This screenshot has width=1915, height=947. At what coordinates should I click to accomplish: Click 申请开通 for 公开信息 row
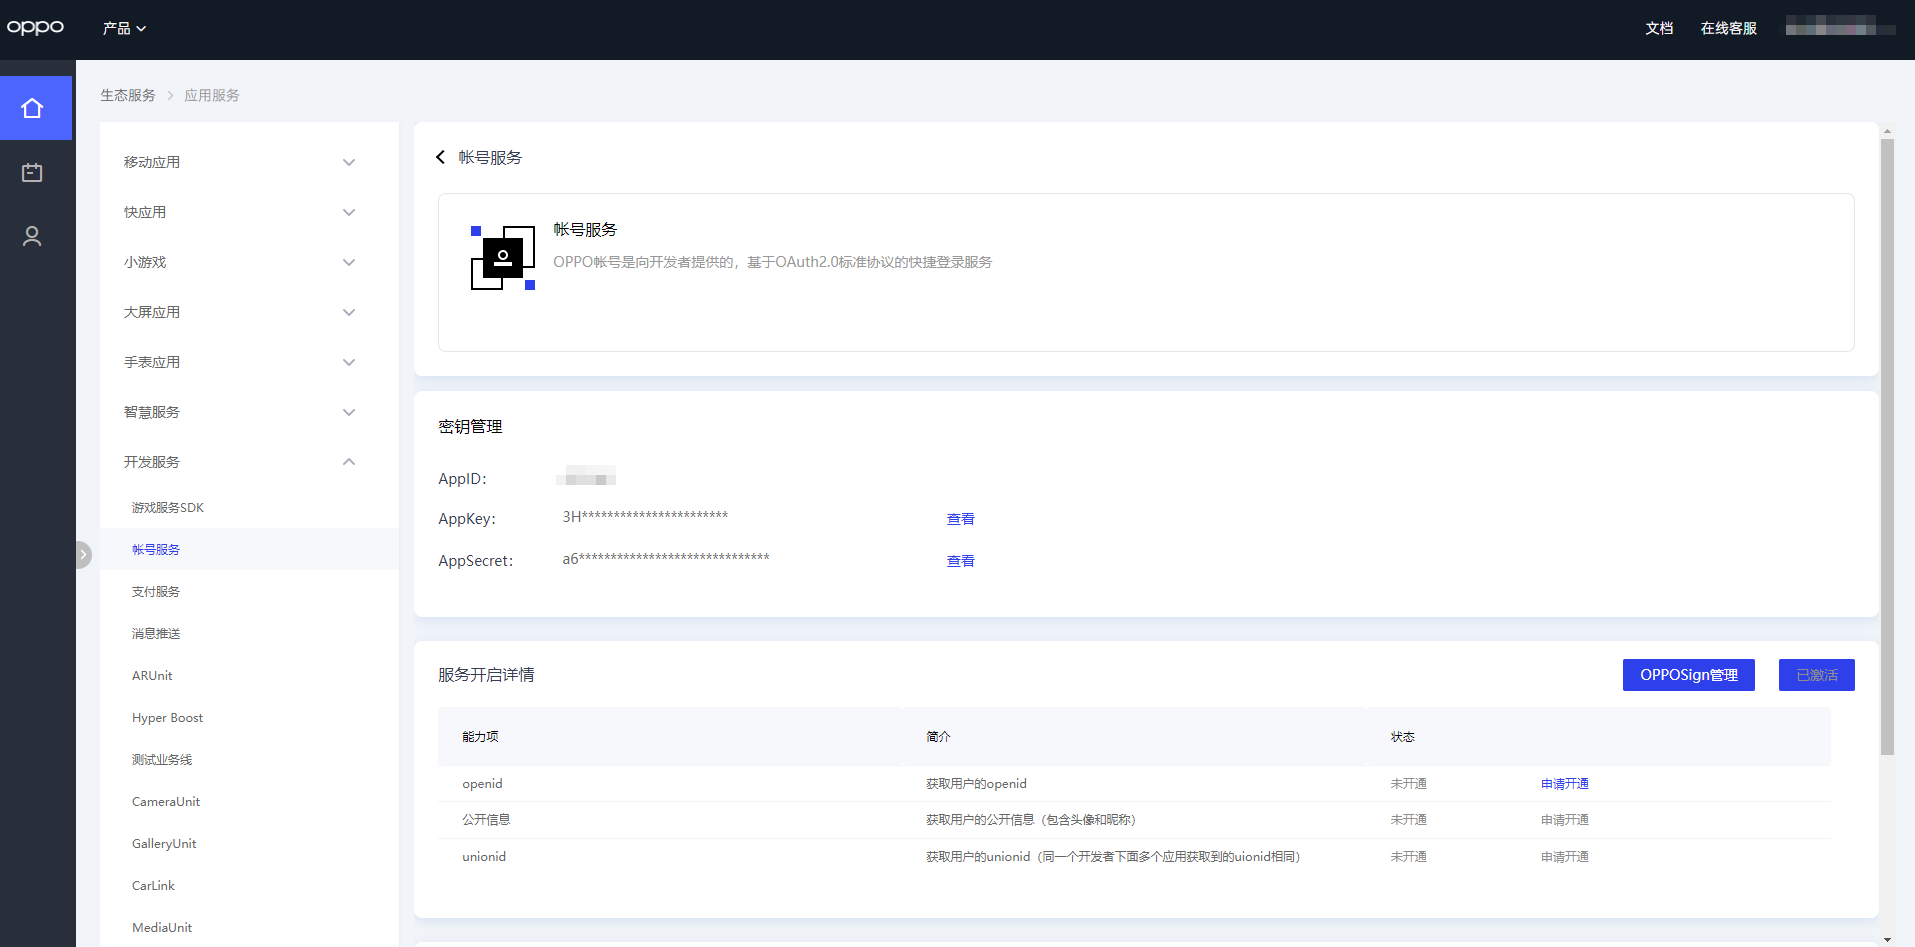[1565, 820]
